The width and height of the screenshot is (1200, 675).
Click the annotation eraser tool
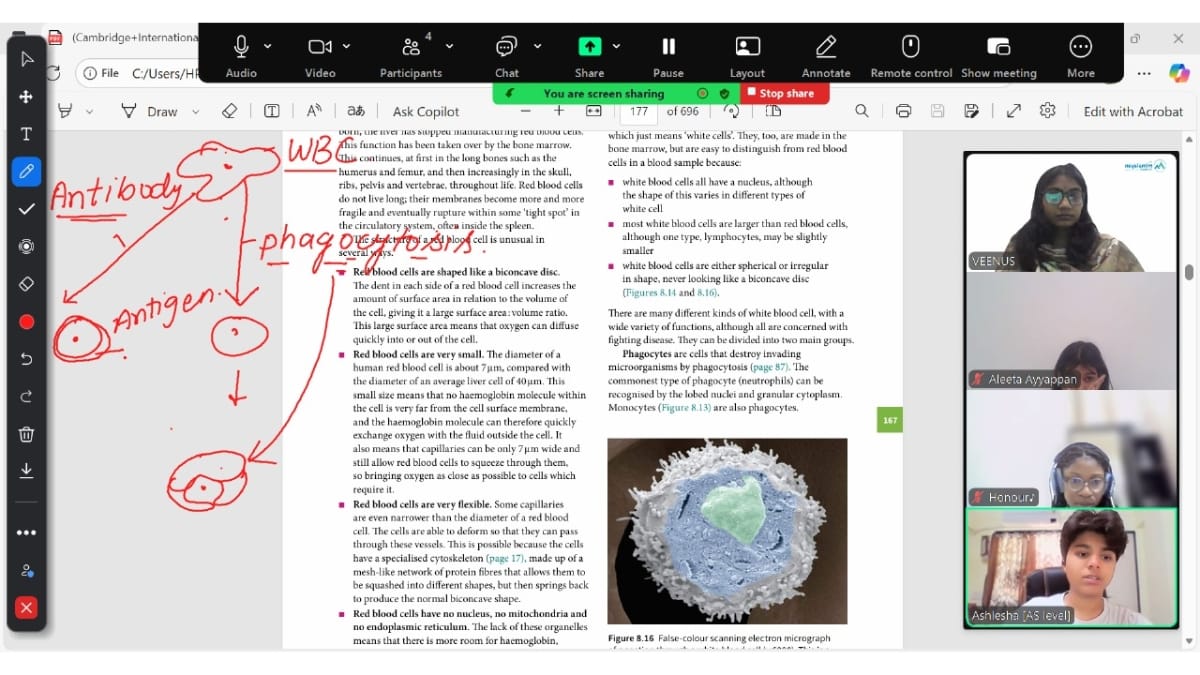point(26,284)
